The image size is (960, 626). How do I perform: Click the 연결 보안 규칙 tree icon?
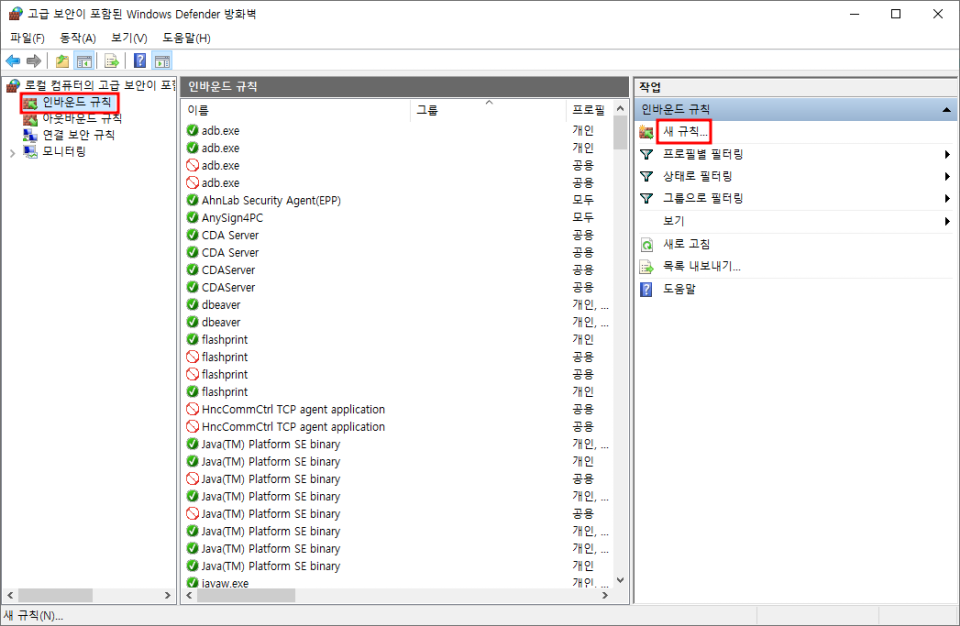coord(30,135)
